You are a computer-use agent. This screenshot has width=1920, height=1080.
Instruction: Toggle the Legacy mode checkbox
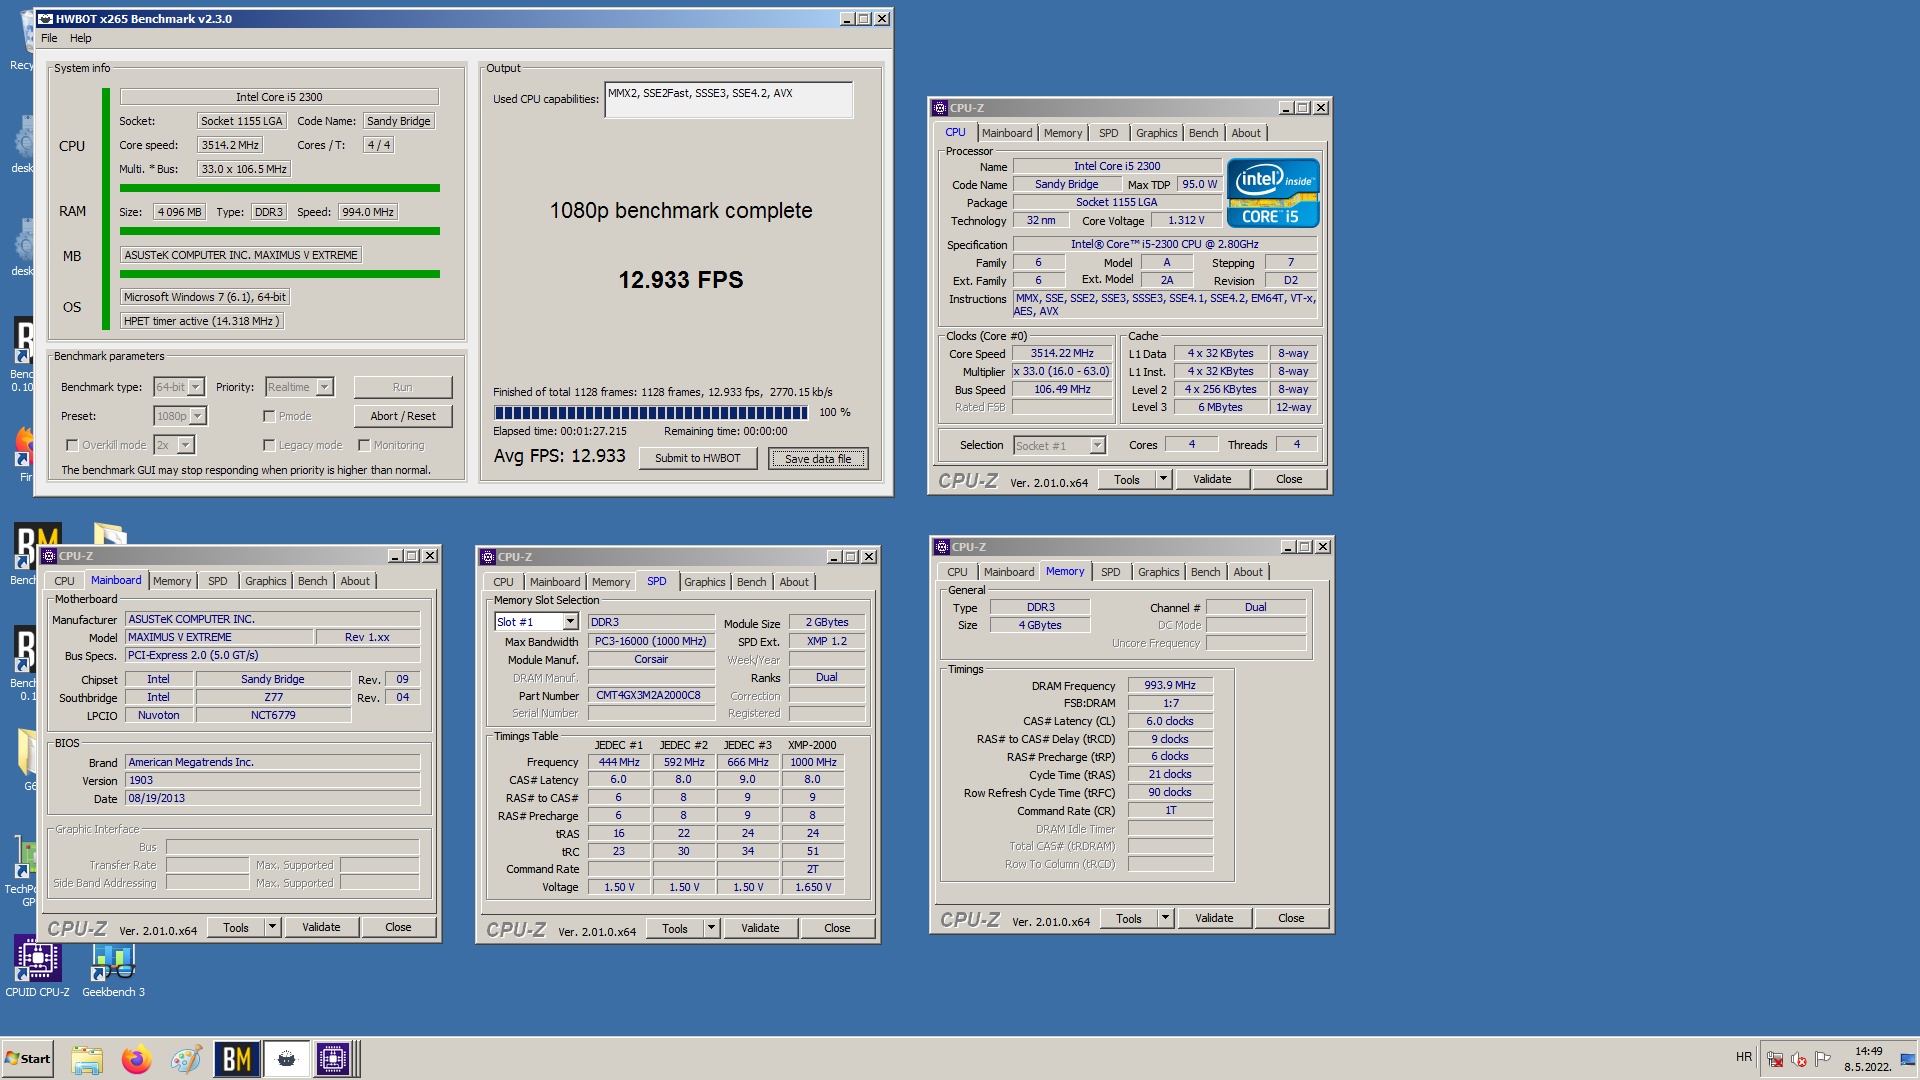pos(269,445)
